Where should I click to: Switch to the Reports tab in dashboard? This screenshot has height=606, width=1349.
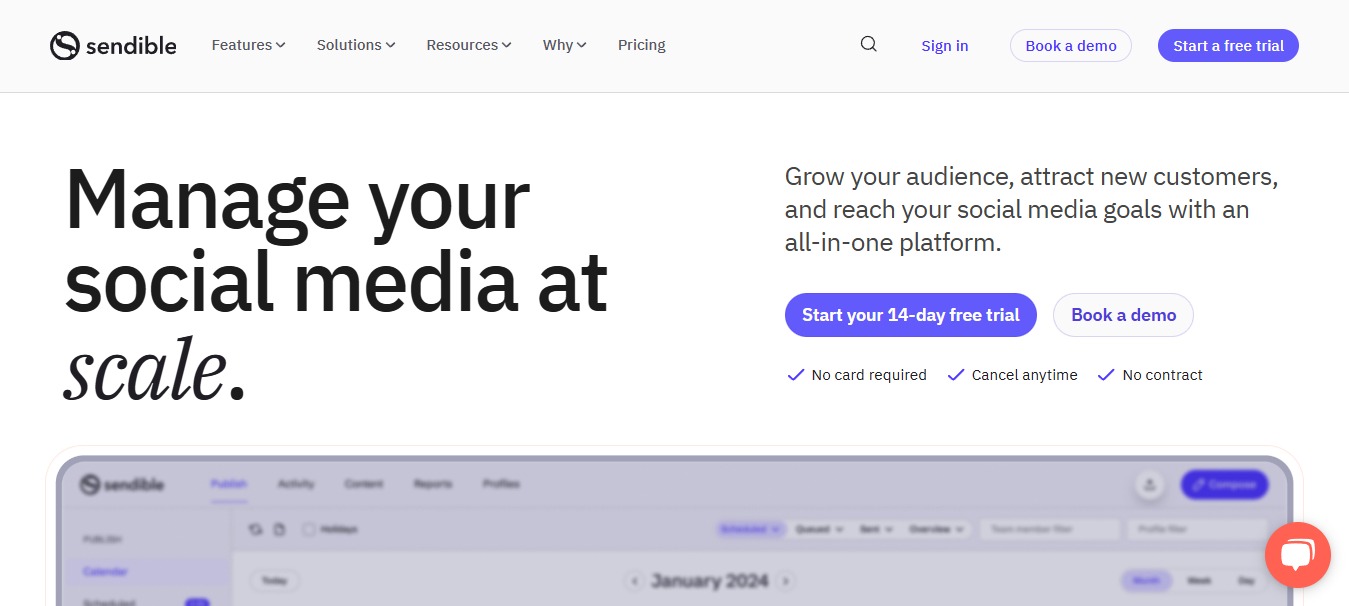[431, 484]
